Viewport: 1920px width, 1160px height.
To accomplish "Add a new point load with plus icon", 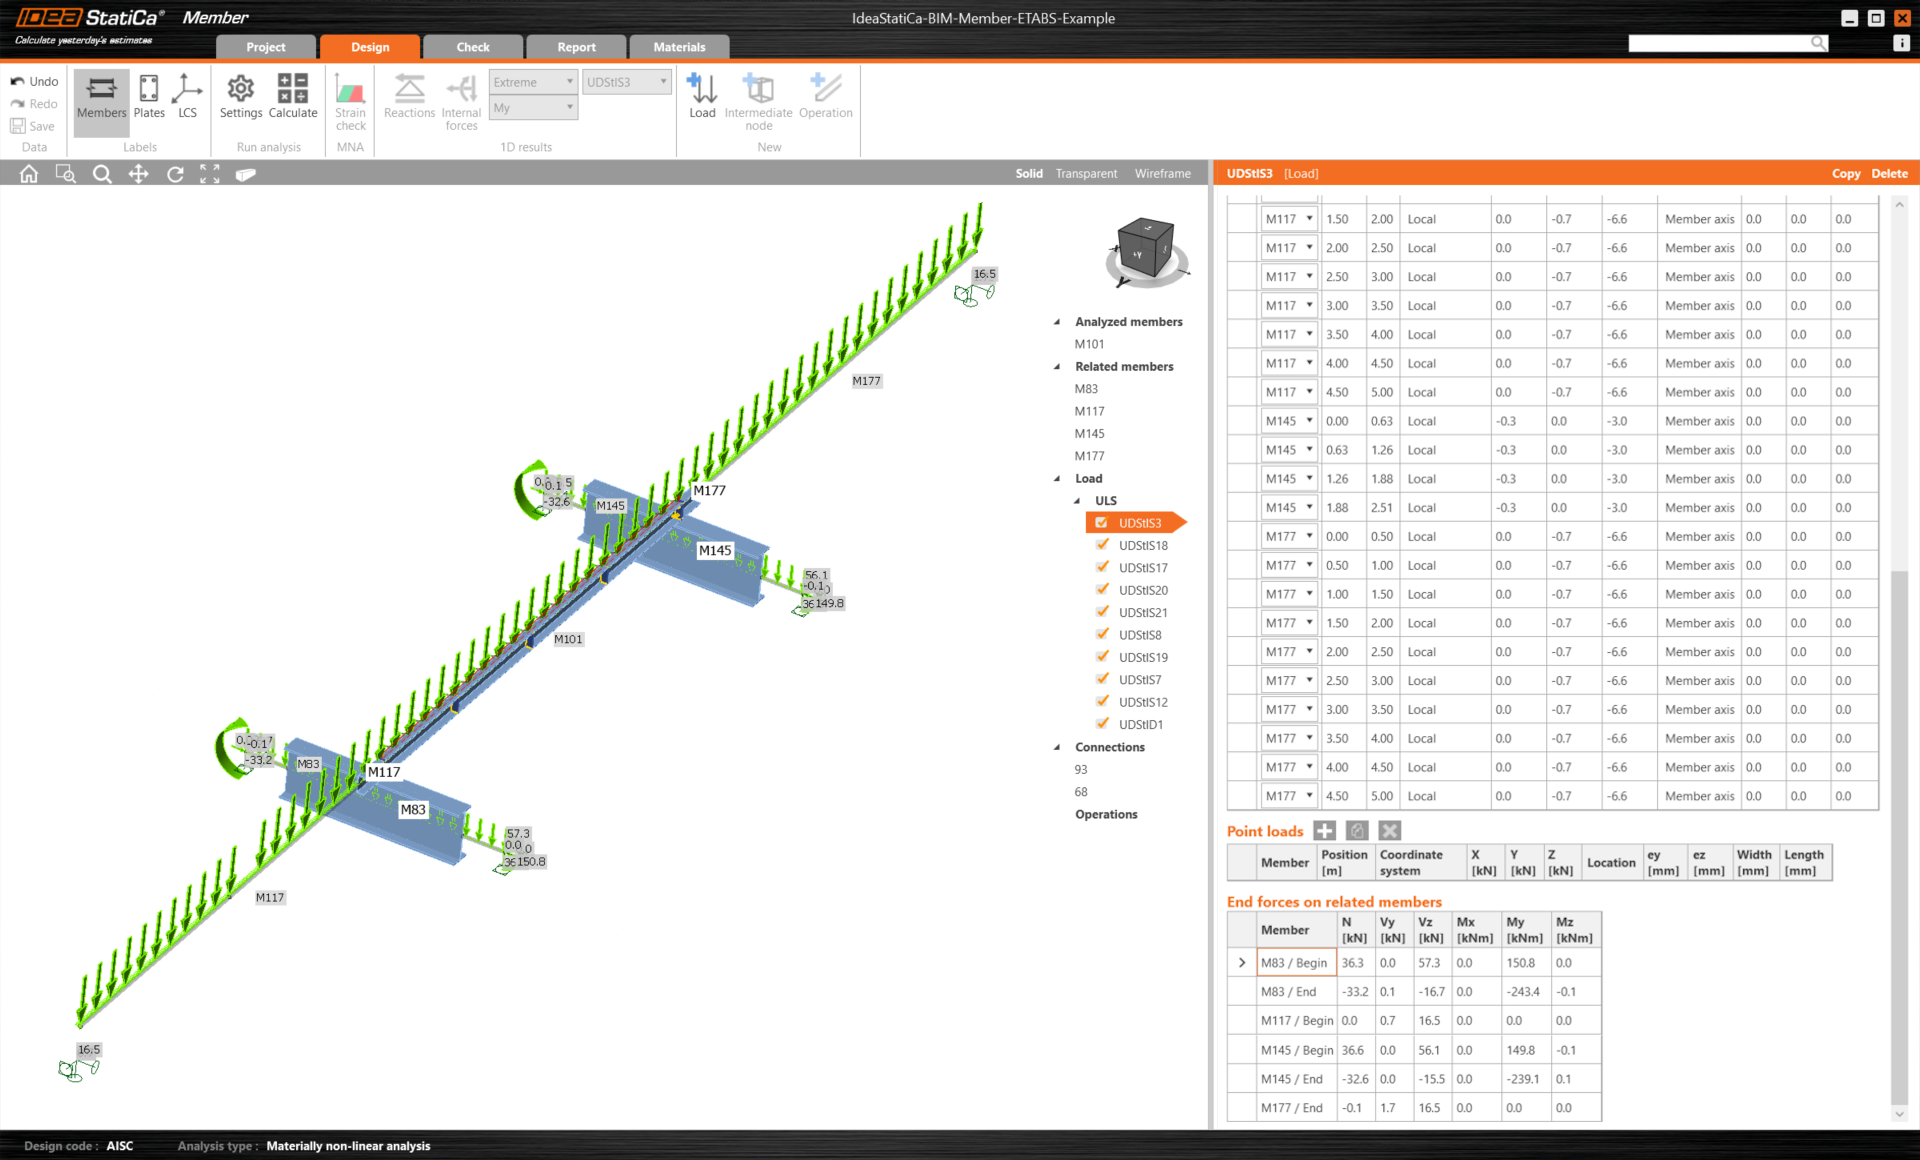I will pos(1324,831).
